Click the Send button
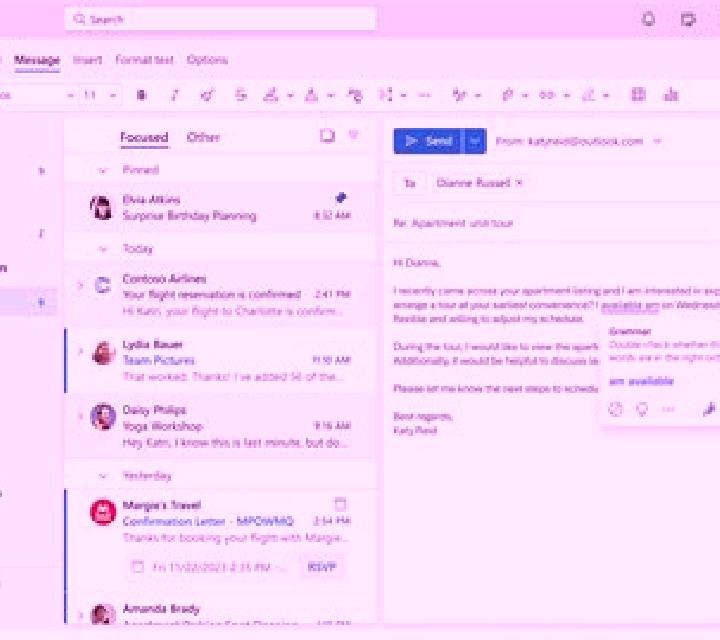Screen dimensions: 720x640 pos(429,141)
